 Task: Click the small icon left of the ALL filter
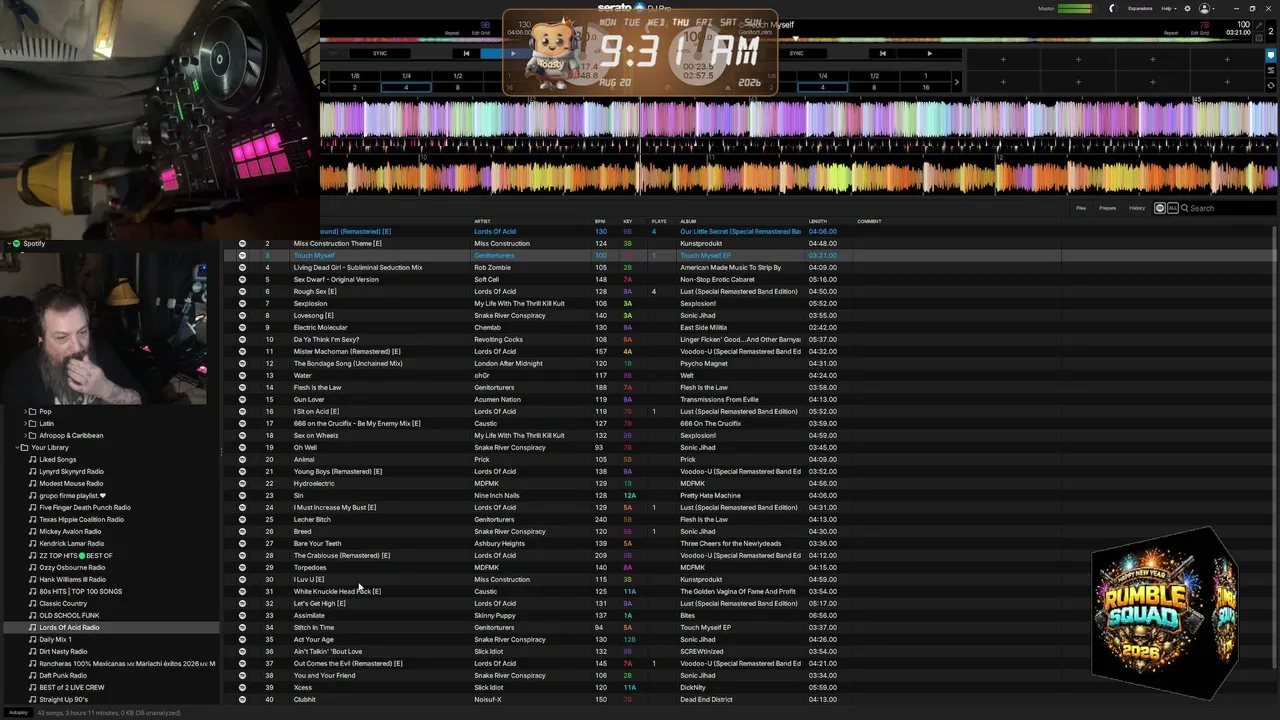pyautogui.click(x=1160, y=208)
